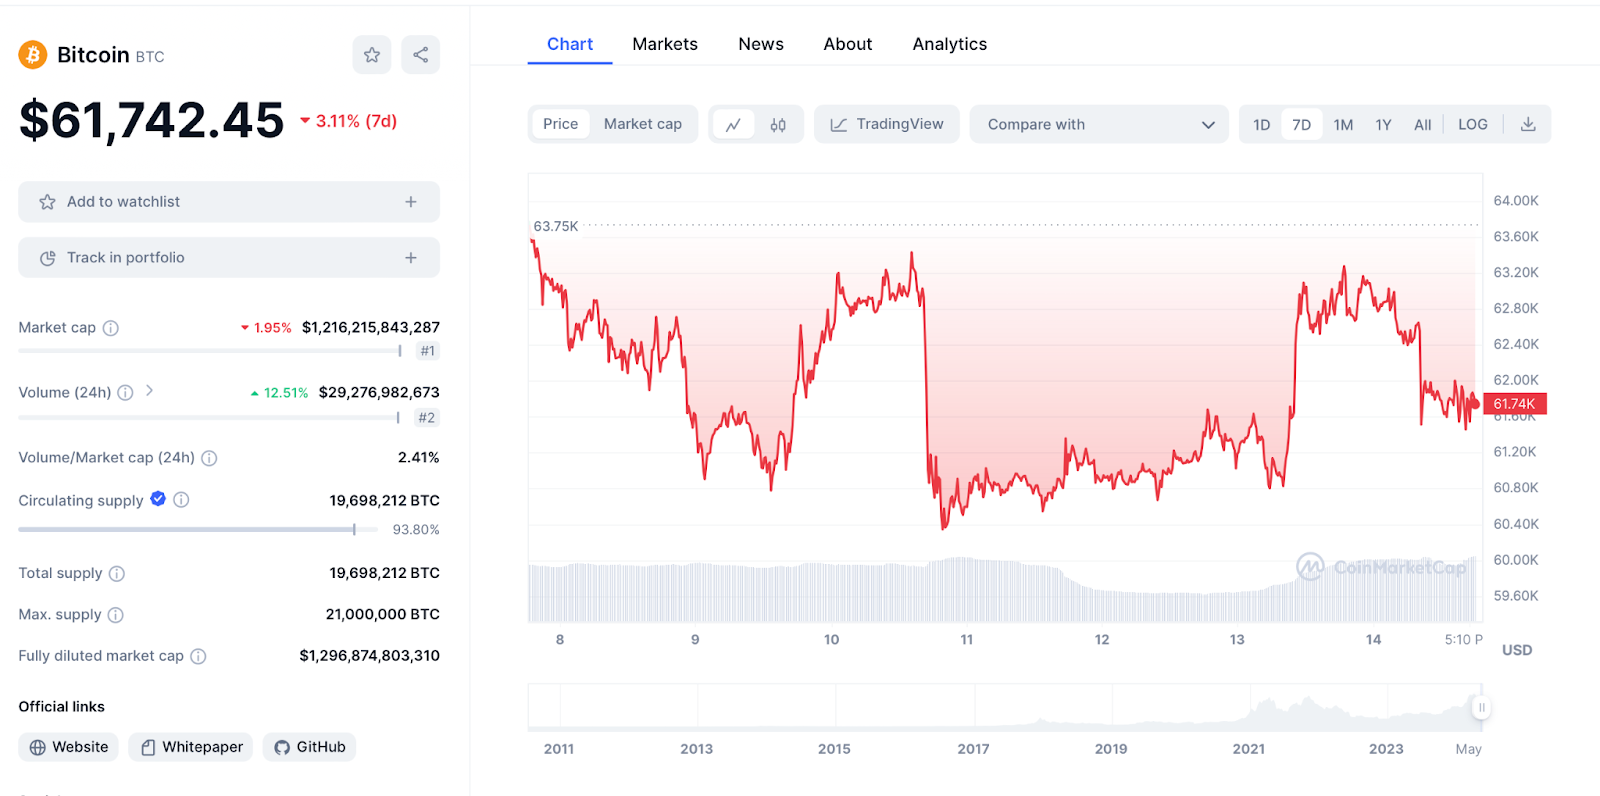Switch to the line chart icon
1600x796 pixels.
[733, 125]
